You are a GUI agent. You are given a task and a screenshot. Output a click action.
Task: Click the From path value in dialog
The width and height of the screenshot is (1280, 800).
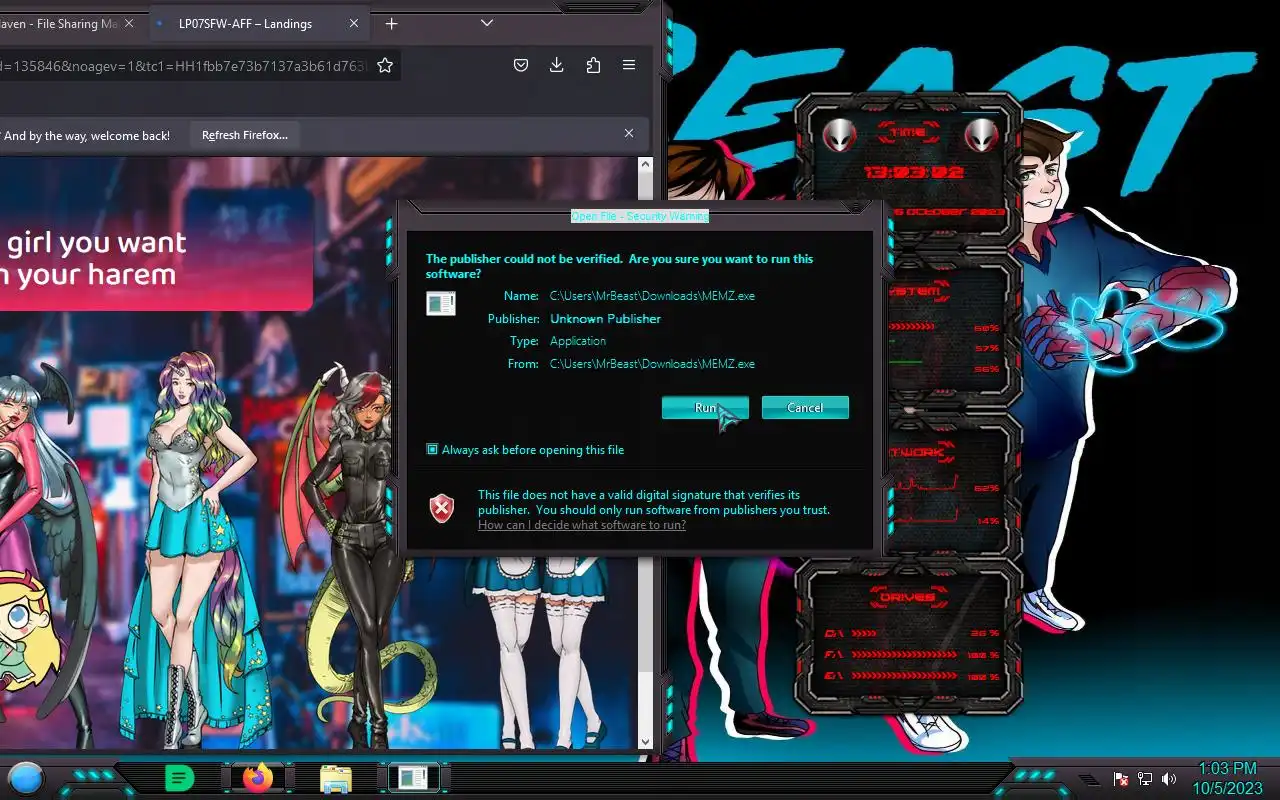click(652, 364)
